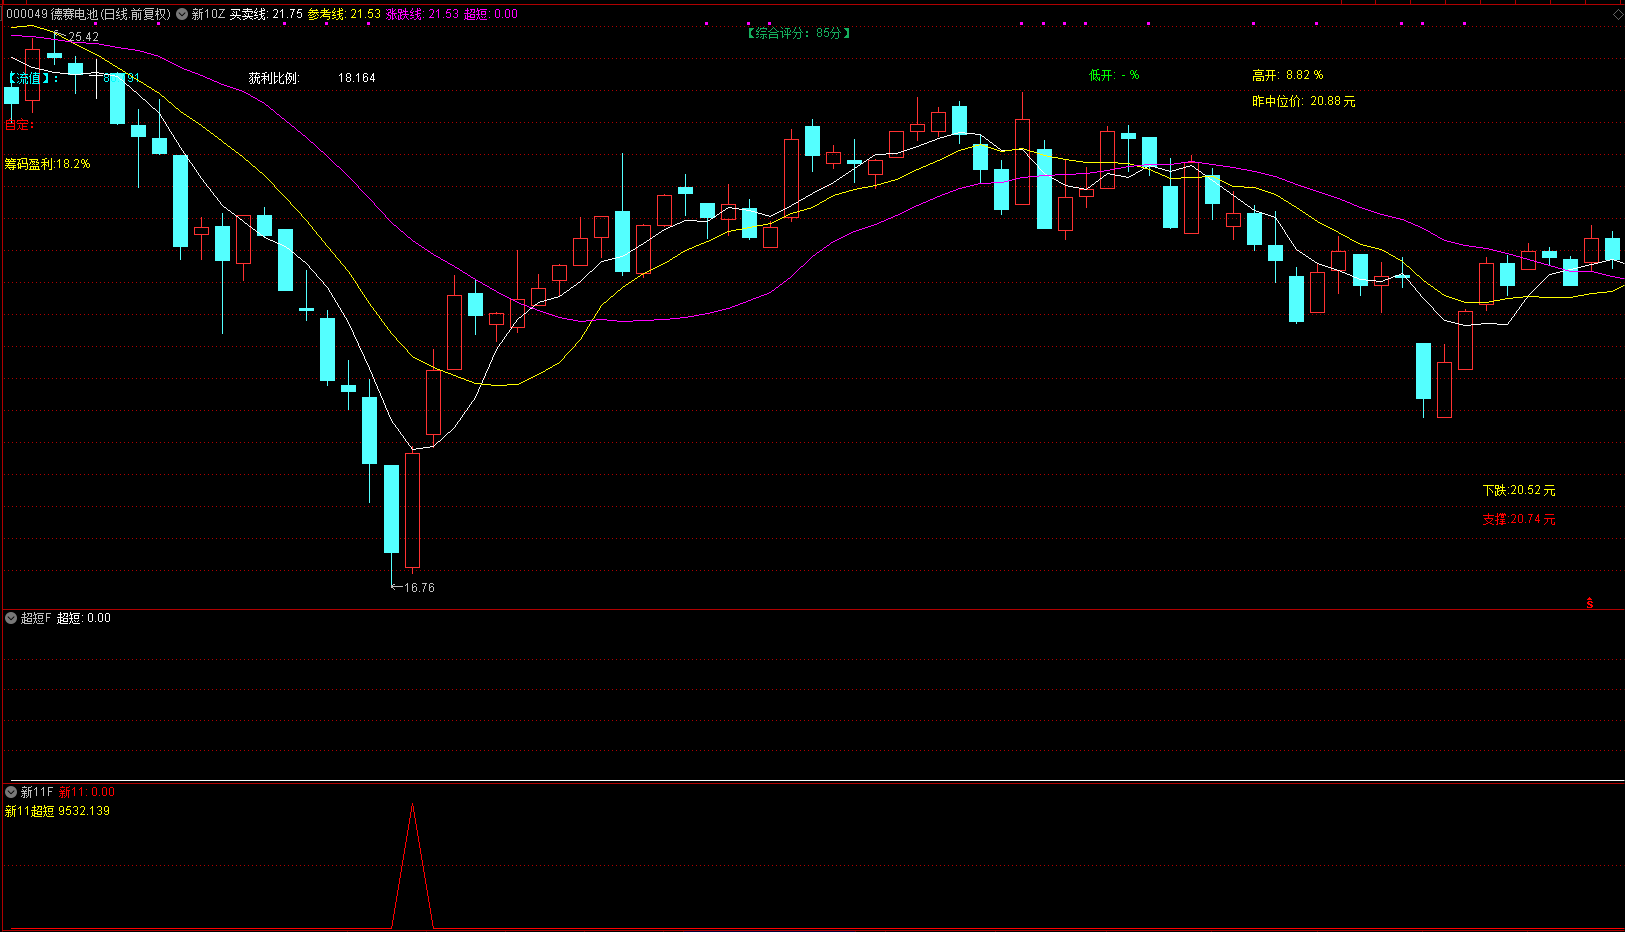Click the green 低开 percentage label

1114,75
